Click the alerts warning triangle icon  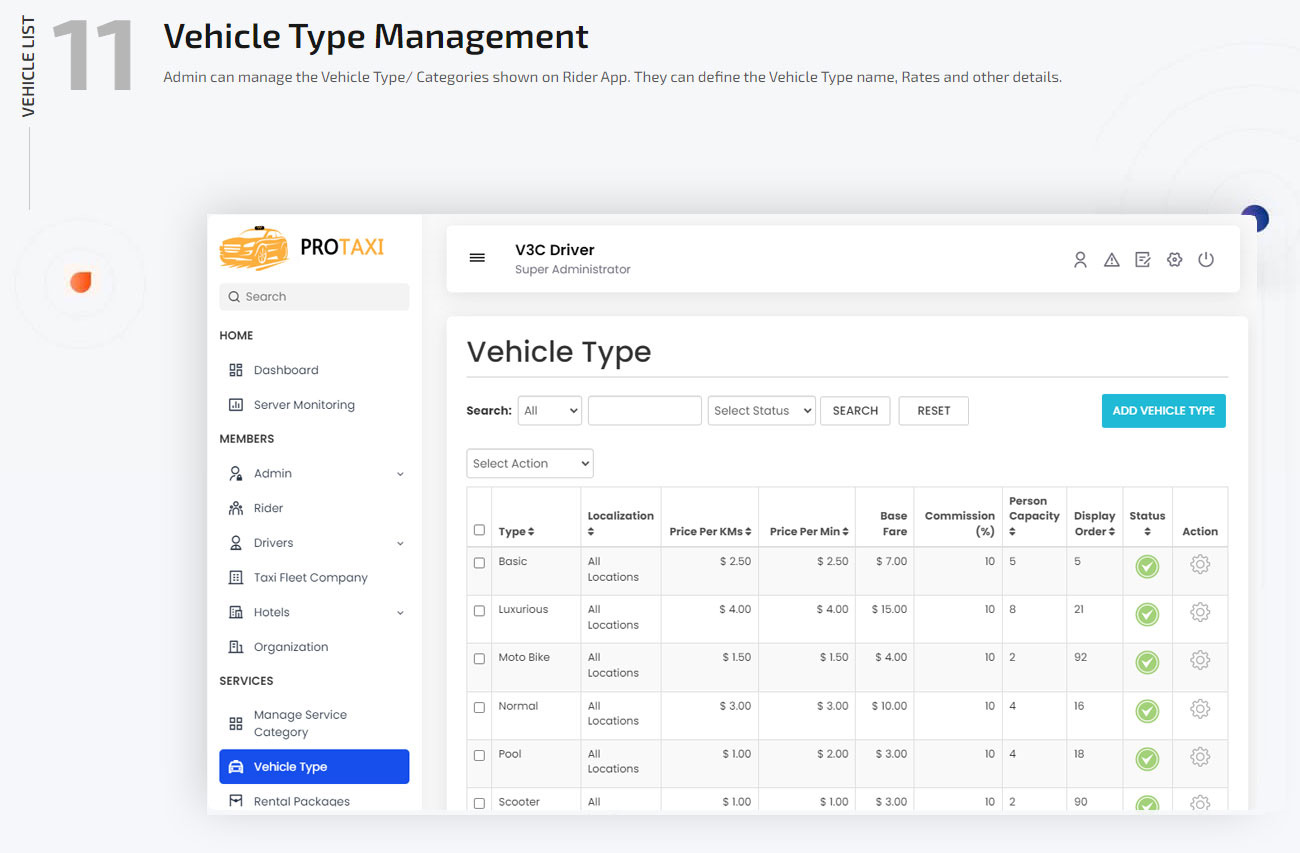coord(1111,259)
